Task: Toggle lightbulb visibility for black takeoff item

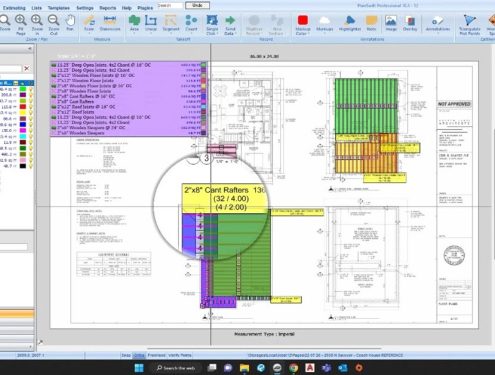Action: [31, 166]
